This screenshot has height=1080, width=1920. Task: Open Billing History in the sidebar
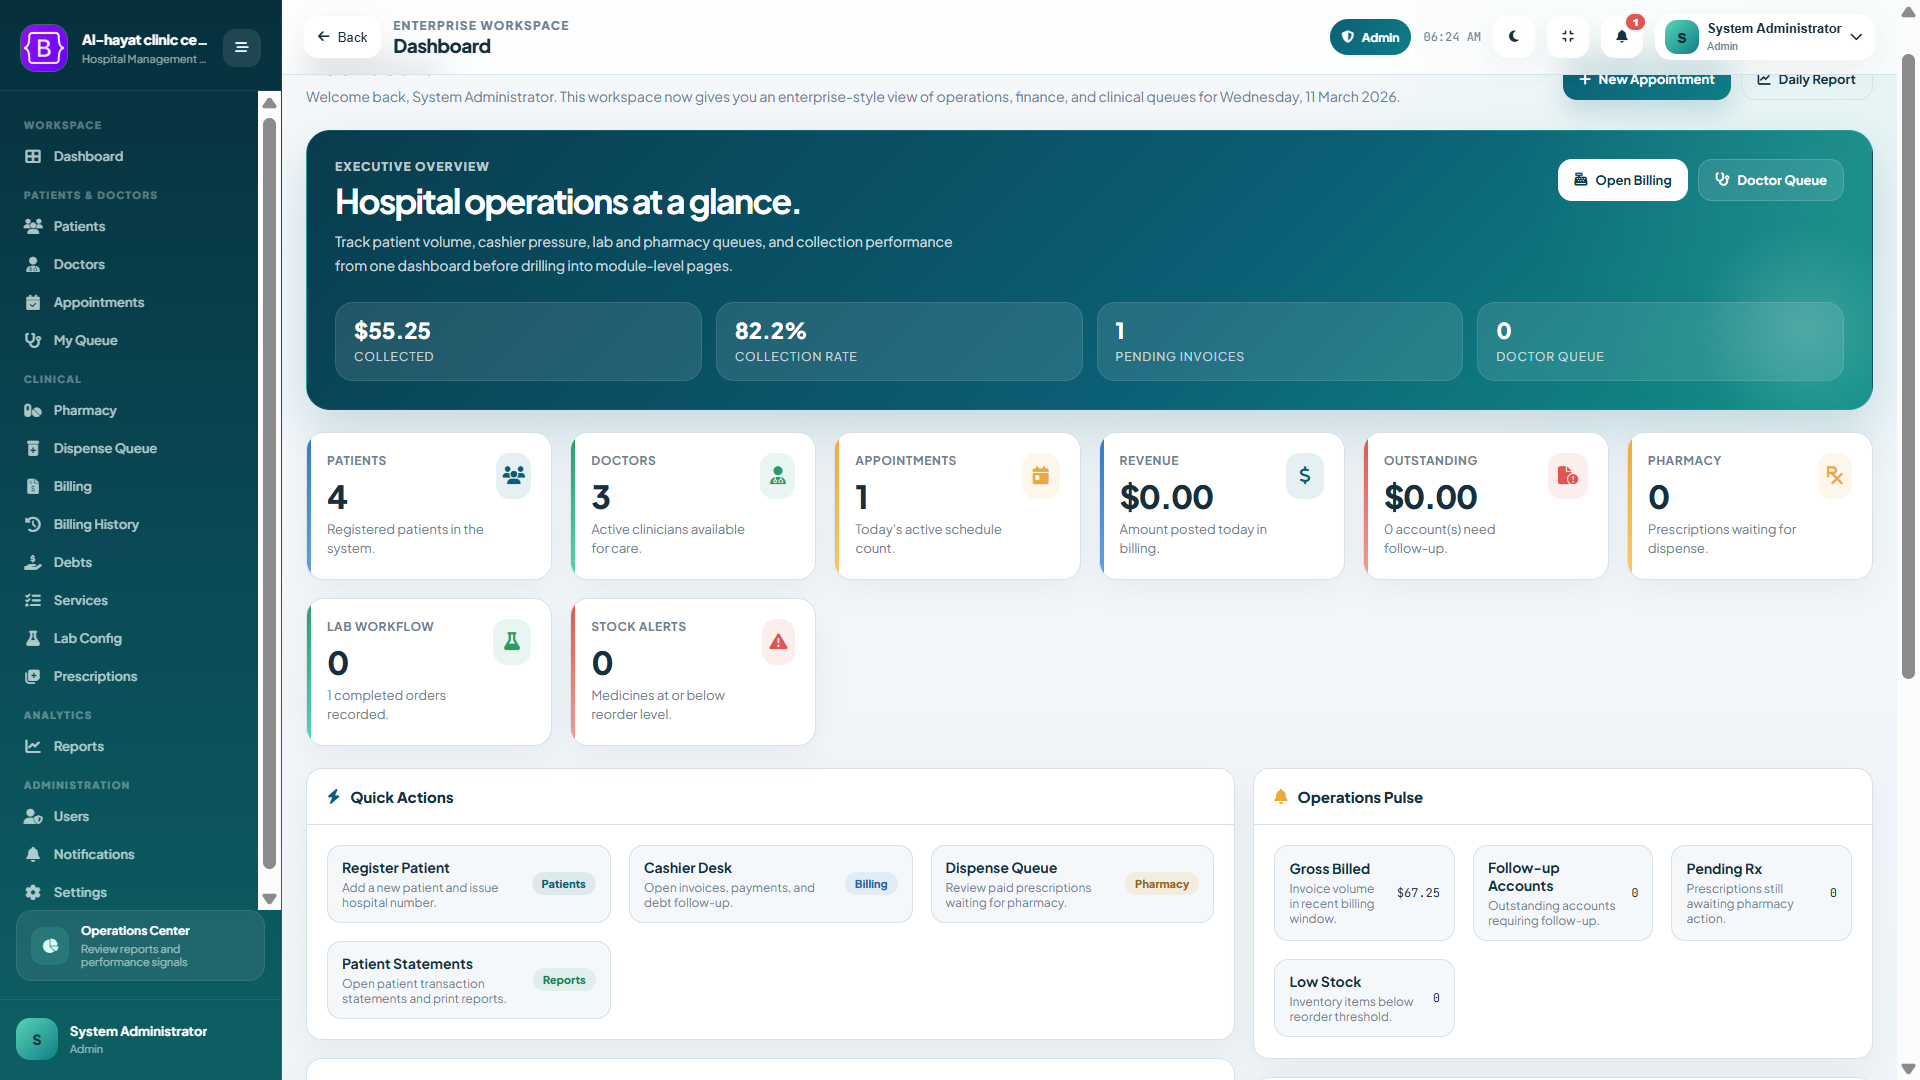[x=34, y=524]
